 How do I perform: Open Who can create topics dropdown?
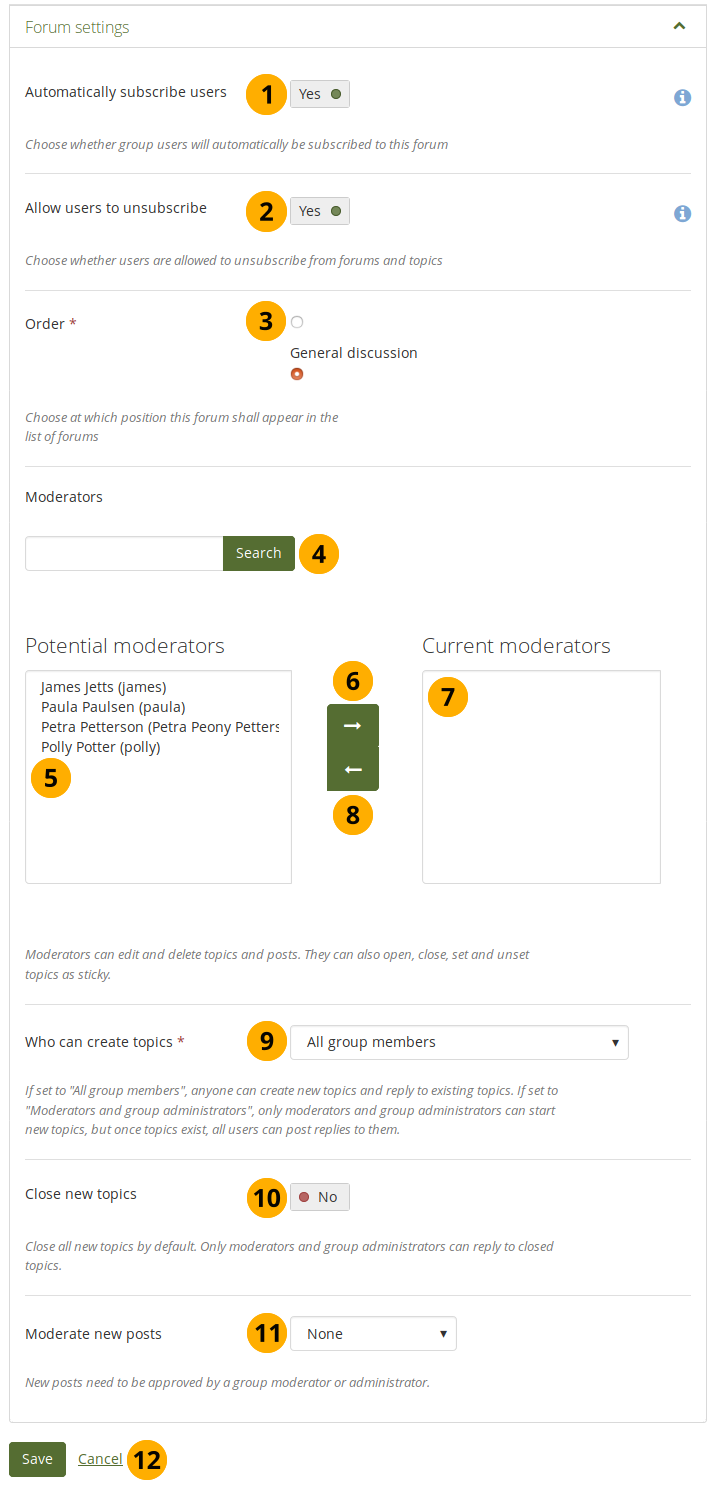pyautogui.click(x=459, y=1042)
